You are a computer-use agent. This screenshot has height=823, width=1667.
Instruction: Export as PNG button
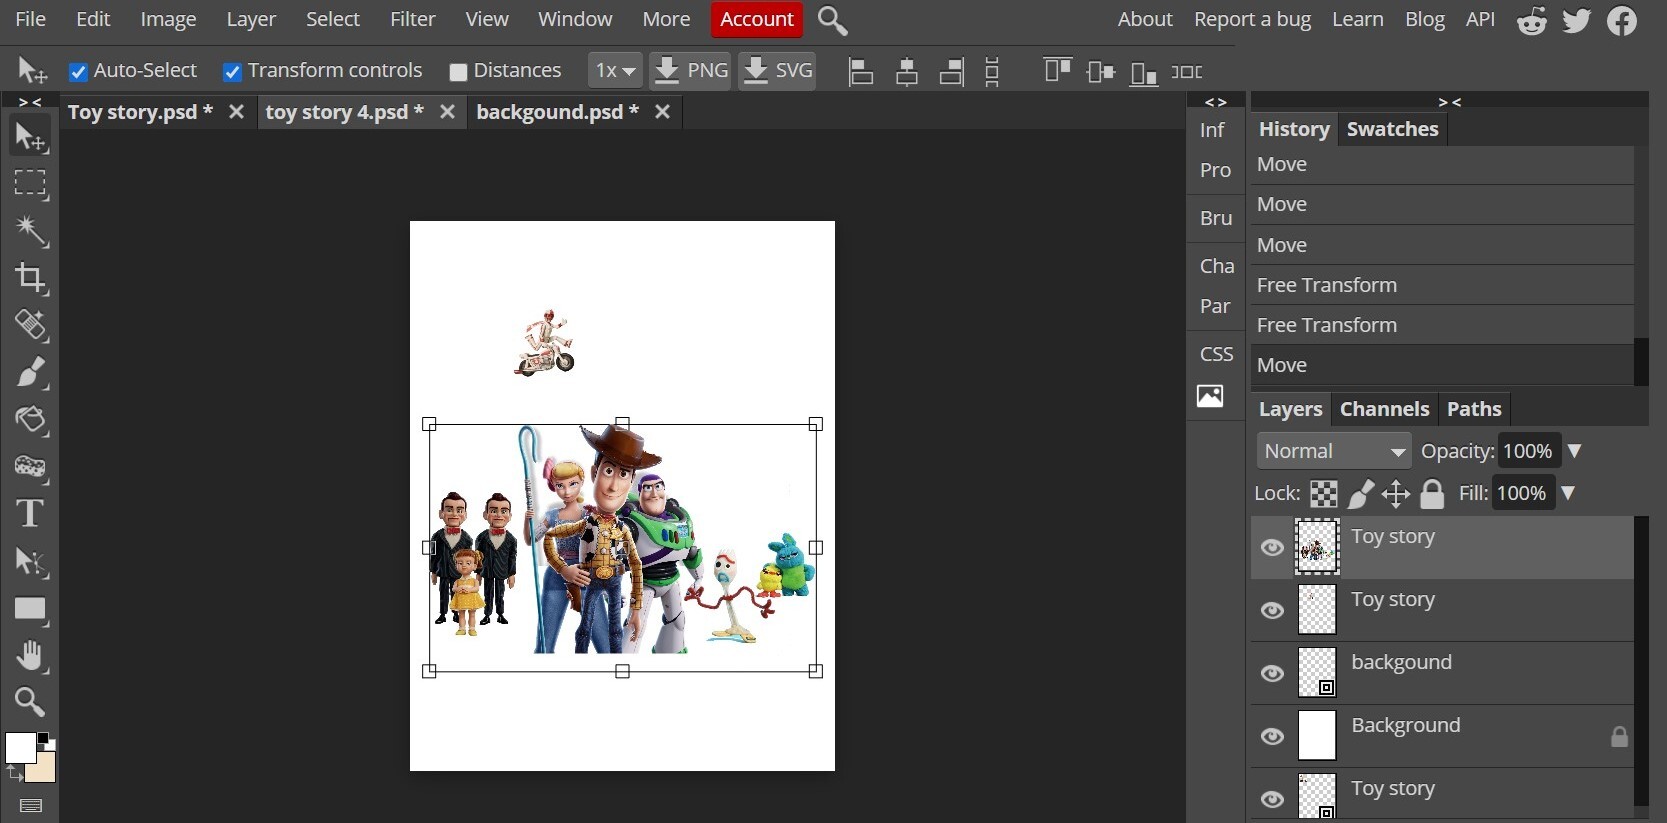click(x=691, y=71)
